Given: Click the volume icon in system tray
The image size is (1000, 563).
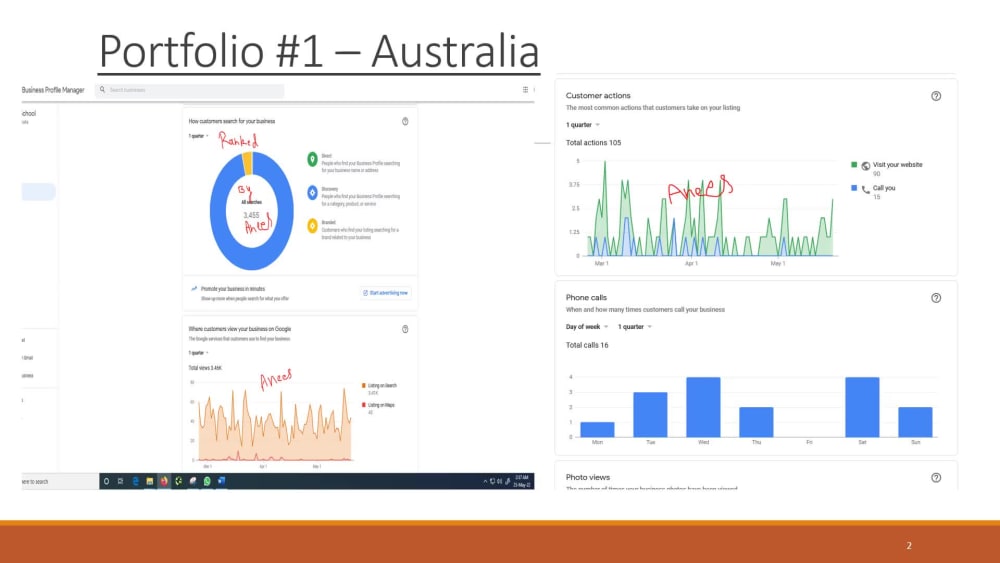Looking at the screenshot, I should 499,481.
